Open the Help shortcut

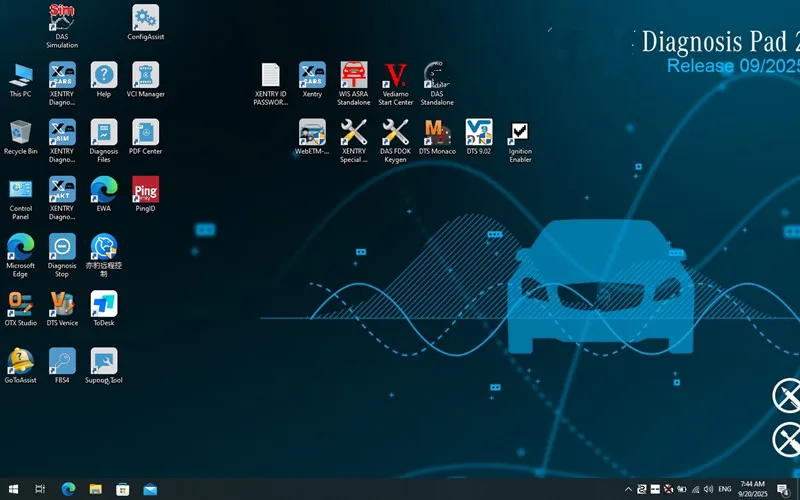pos(104,80)
